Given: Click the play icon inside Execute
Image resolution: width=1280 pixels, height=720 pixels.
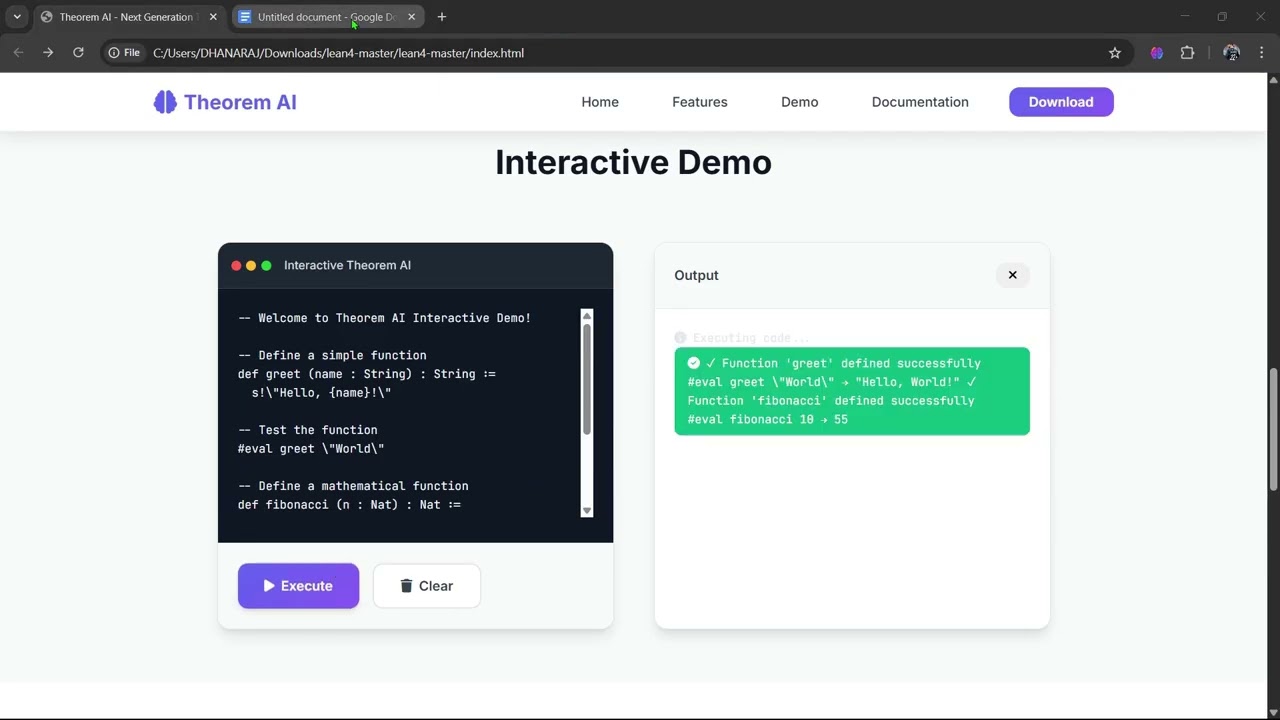Looking at the screenshot, I should 269,586.
